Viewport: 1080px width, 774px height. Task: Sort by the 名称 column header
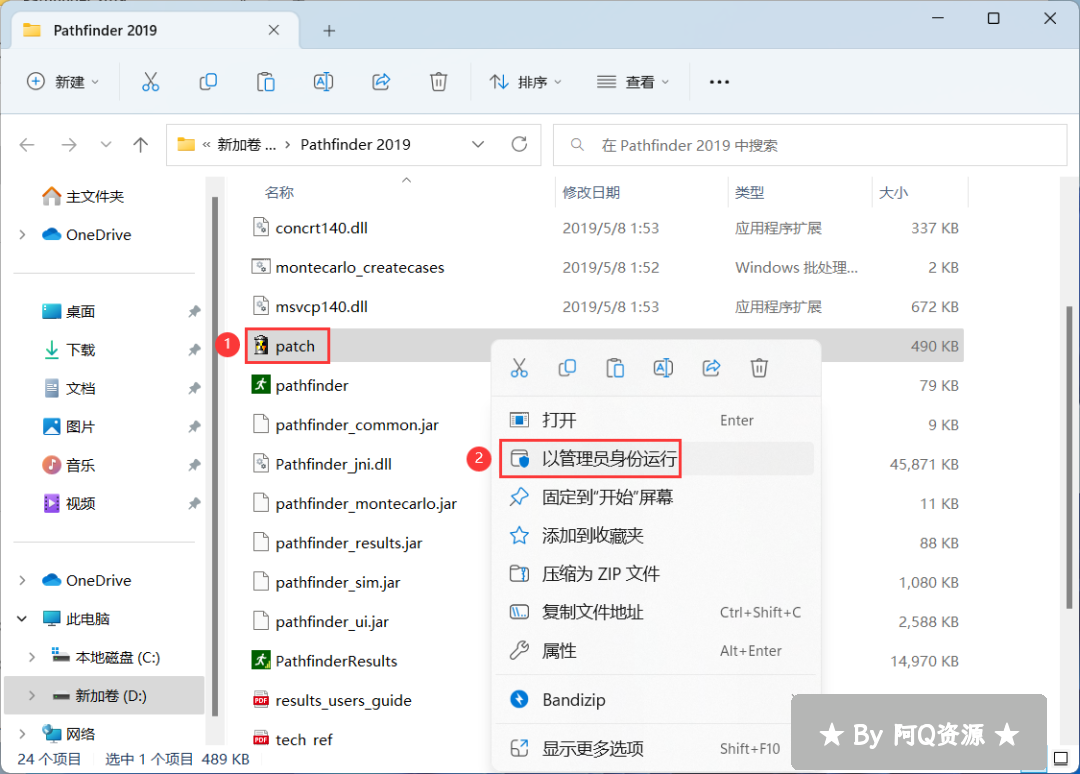tap(279, 193)
